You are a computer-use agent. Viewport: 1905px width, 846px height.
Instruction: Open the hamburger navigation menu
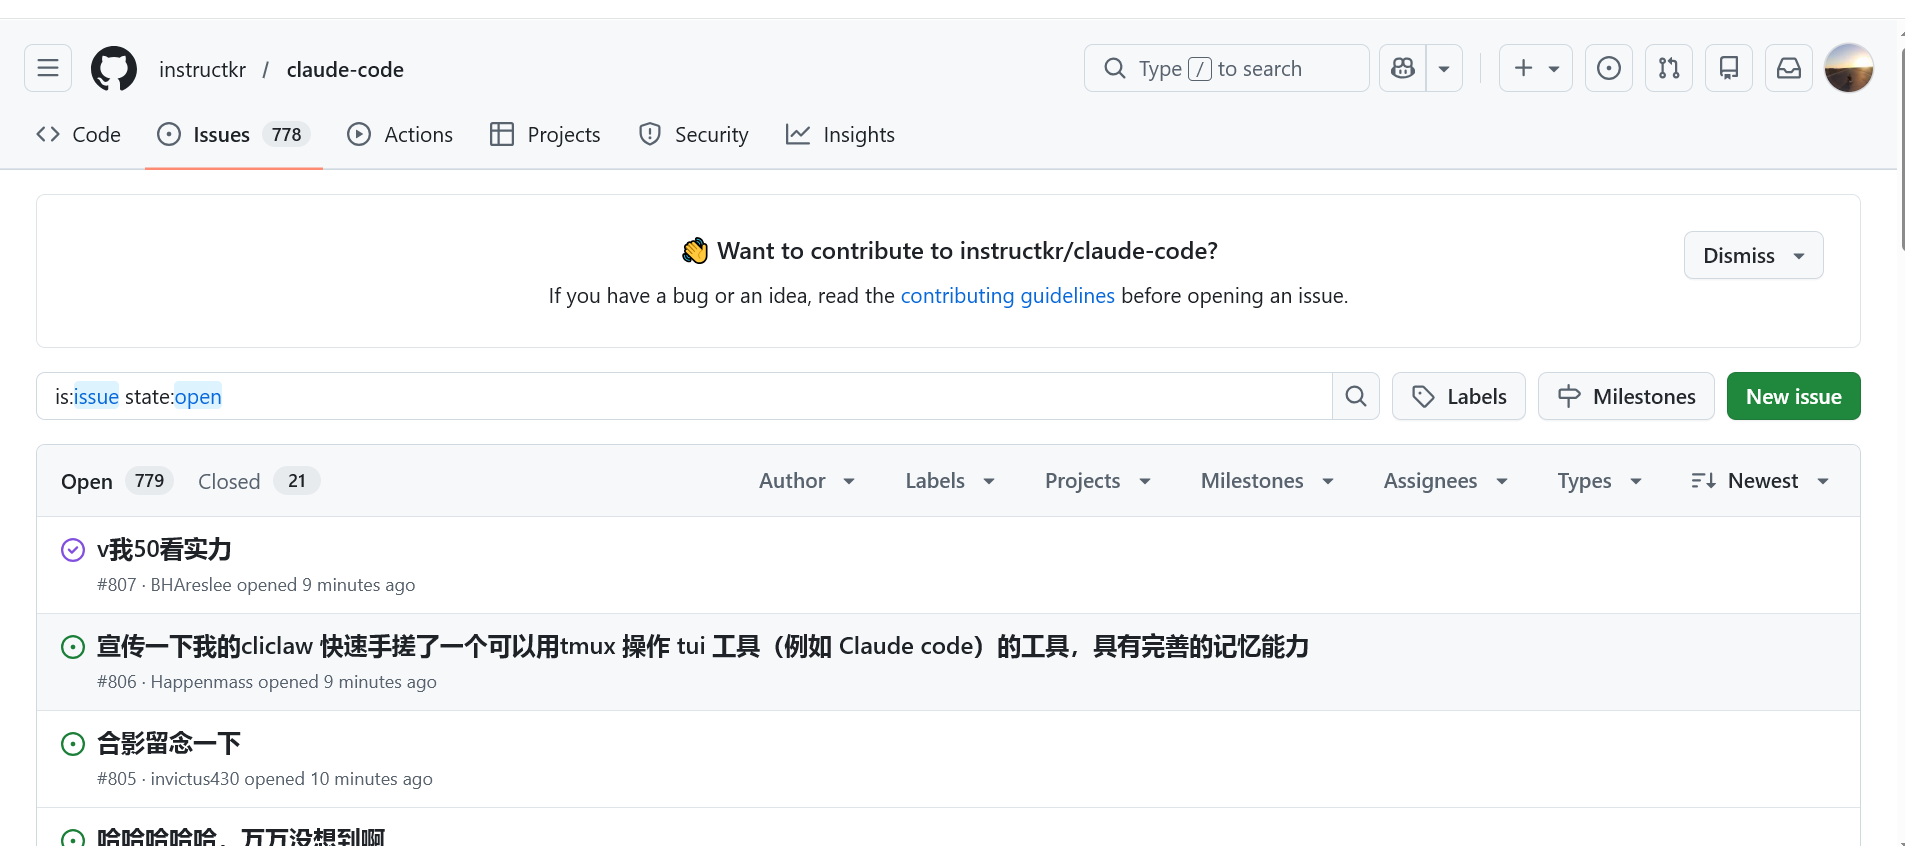48,68
